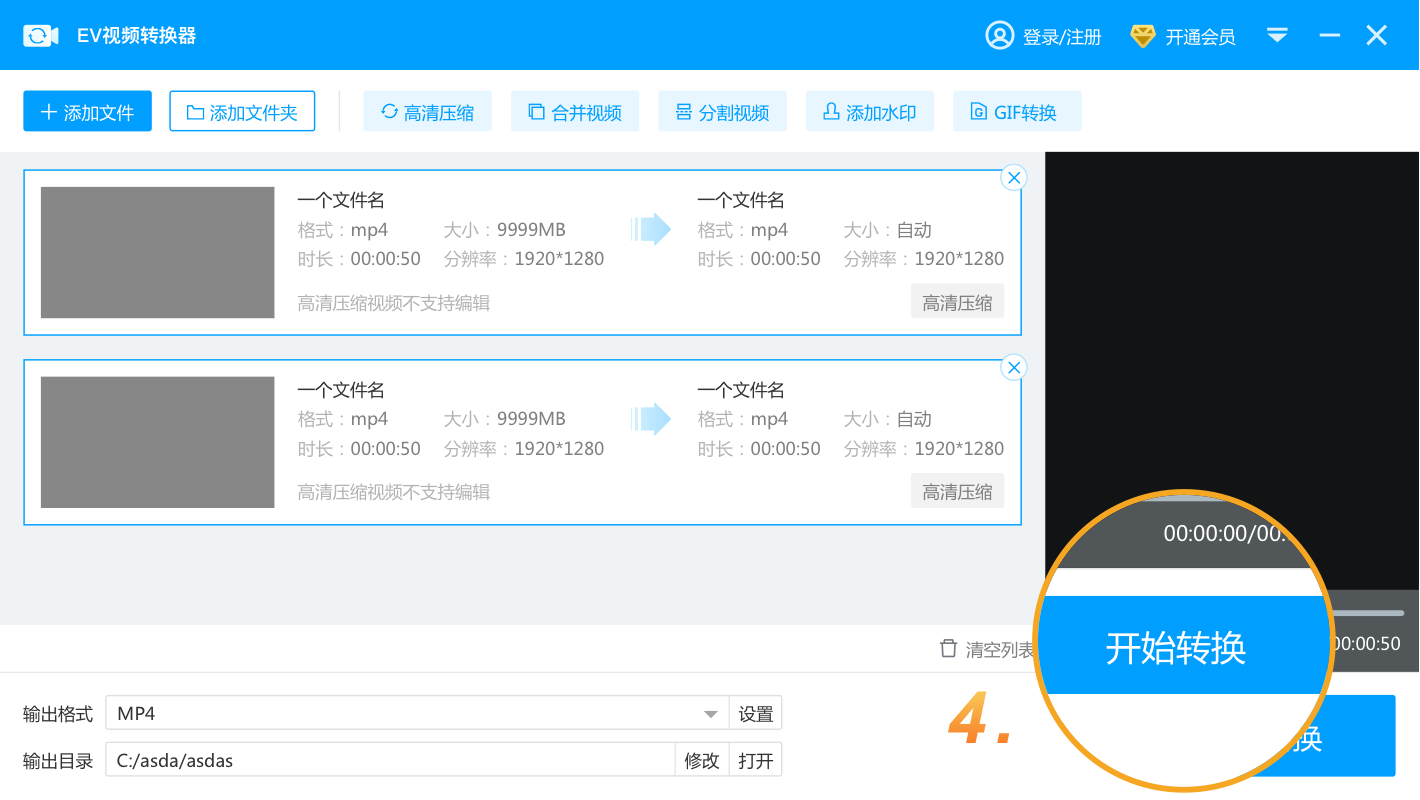Click the 开通会员 diamond icon
Image resolution: width=1420 pixels, height=800 pixels.
[1142, 36]
